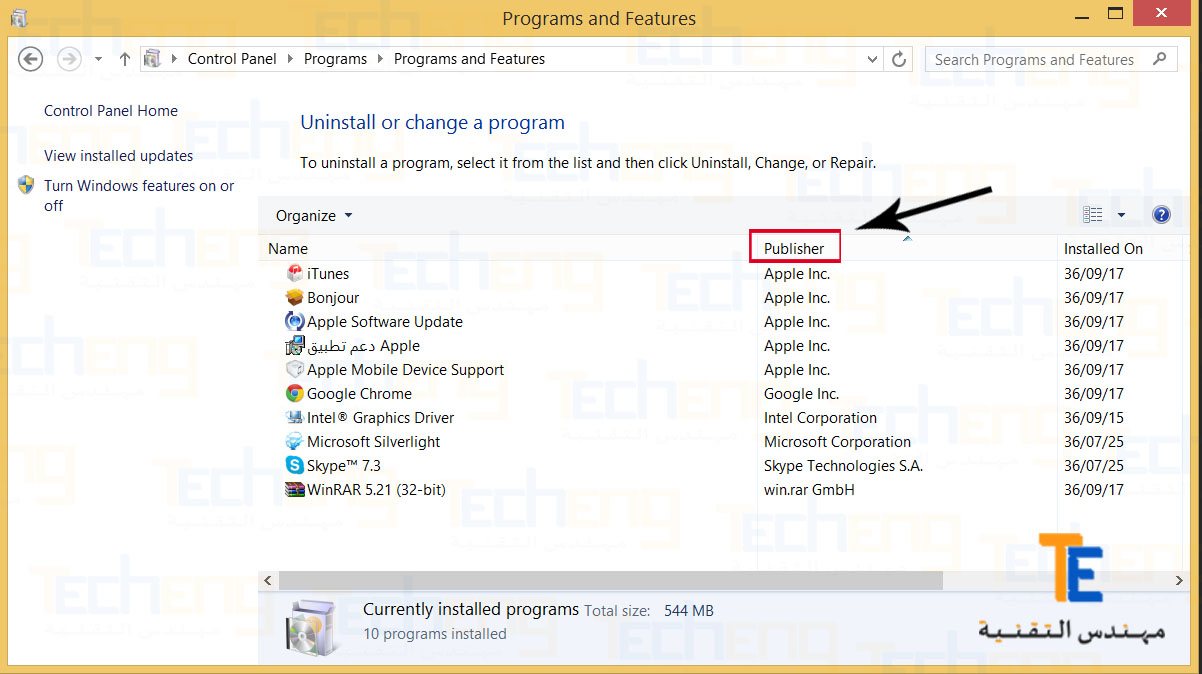Image resolution: width=1202 pixels, height=674 pixels.
Task: Click the window system icon in the title bar
Action: click(18, 17)
